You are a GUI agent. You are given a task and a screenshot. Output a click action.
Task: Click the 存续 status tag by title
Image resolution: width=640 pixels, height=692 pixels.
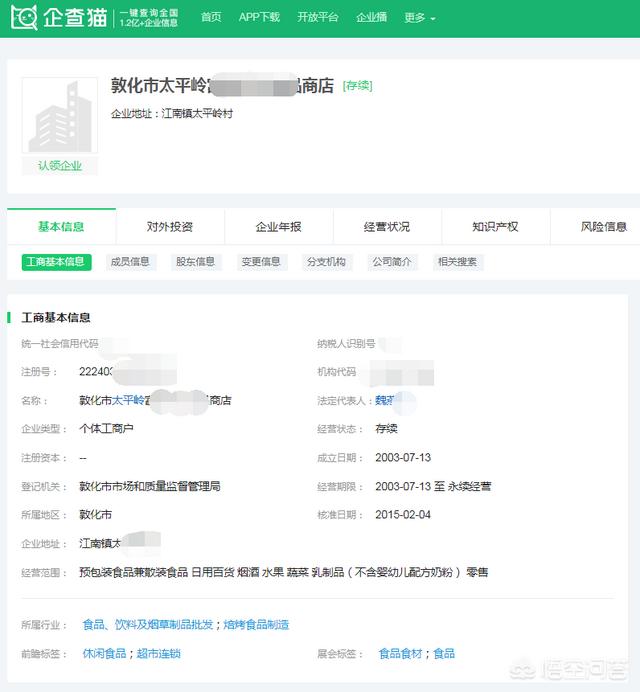click(358, 86)
